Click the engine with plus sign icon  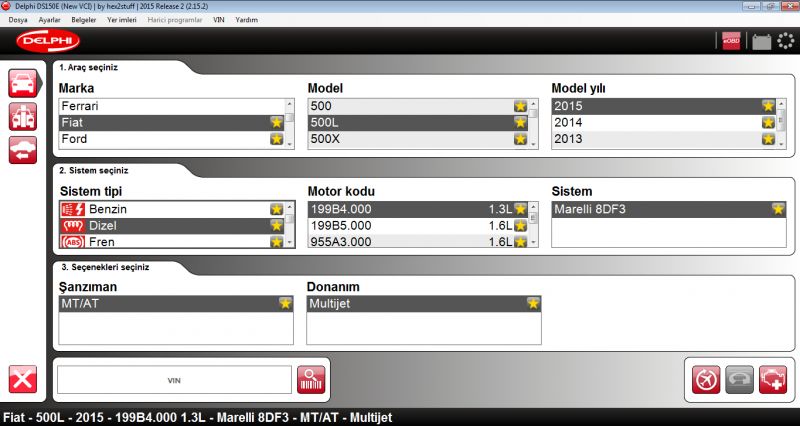click(773, 380)
